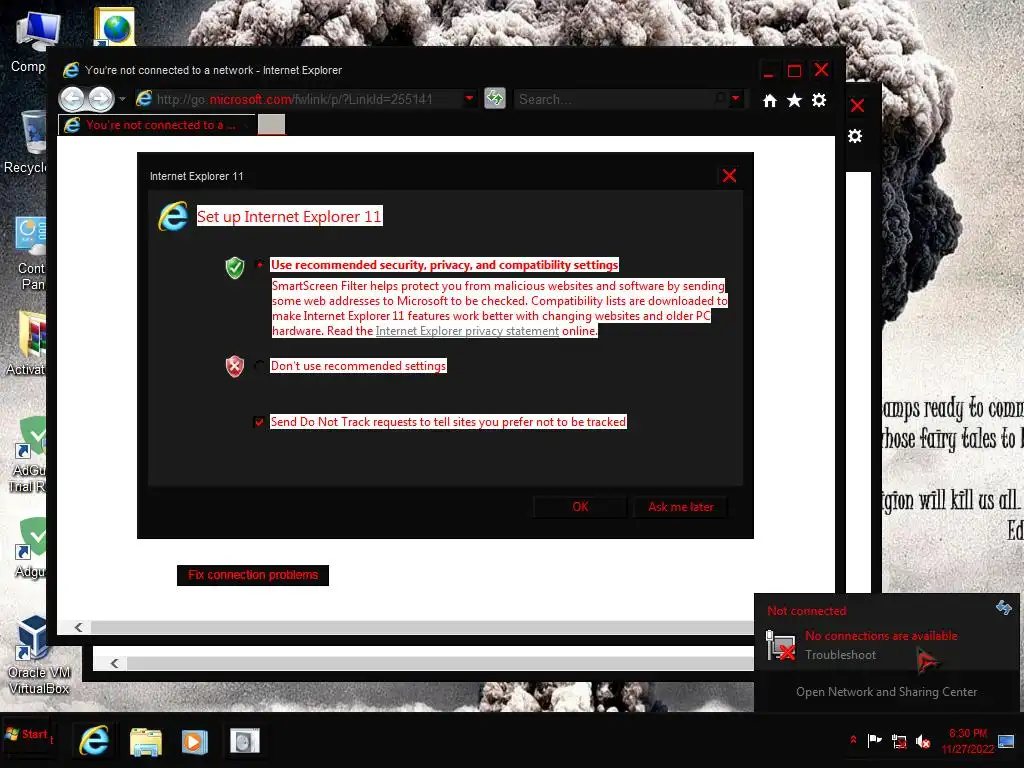Viewport: 1024px width, 768px height.
Task: Open the Recycle Bin desktop icon
Action: [x=26, y=142]
